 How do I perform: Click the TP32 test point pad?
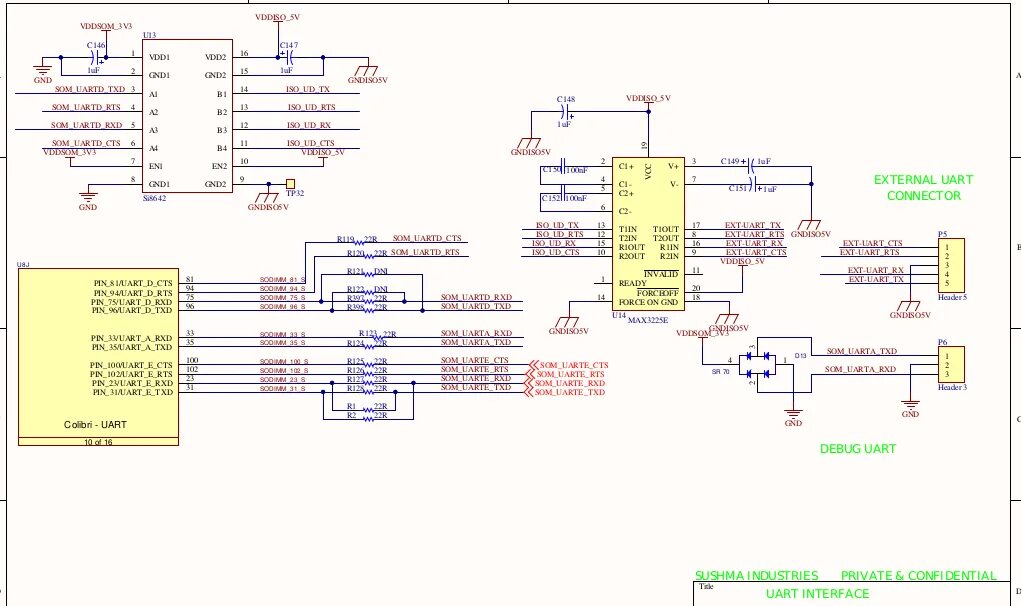[290, 184]
